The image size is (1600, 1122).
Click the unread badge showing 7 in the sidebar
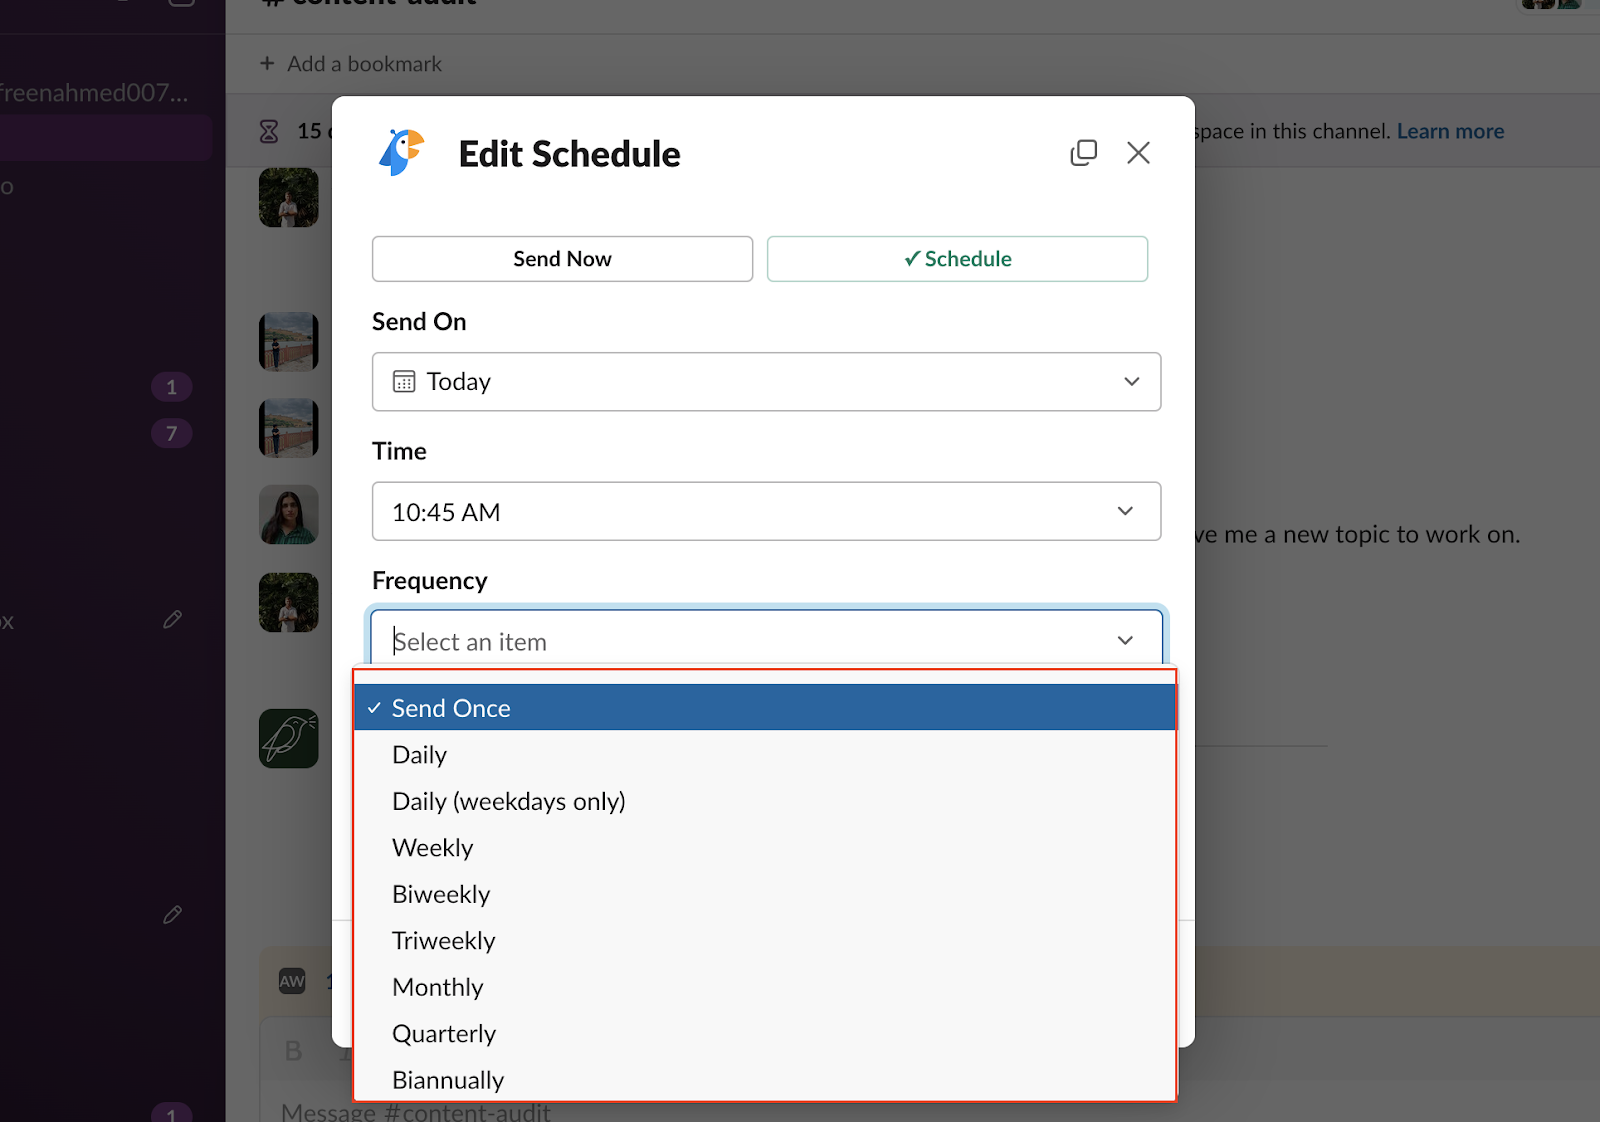click(x=171, y=433)
